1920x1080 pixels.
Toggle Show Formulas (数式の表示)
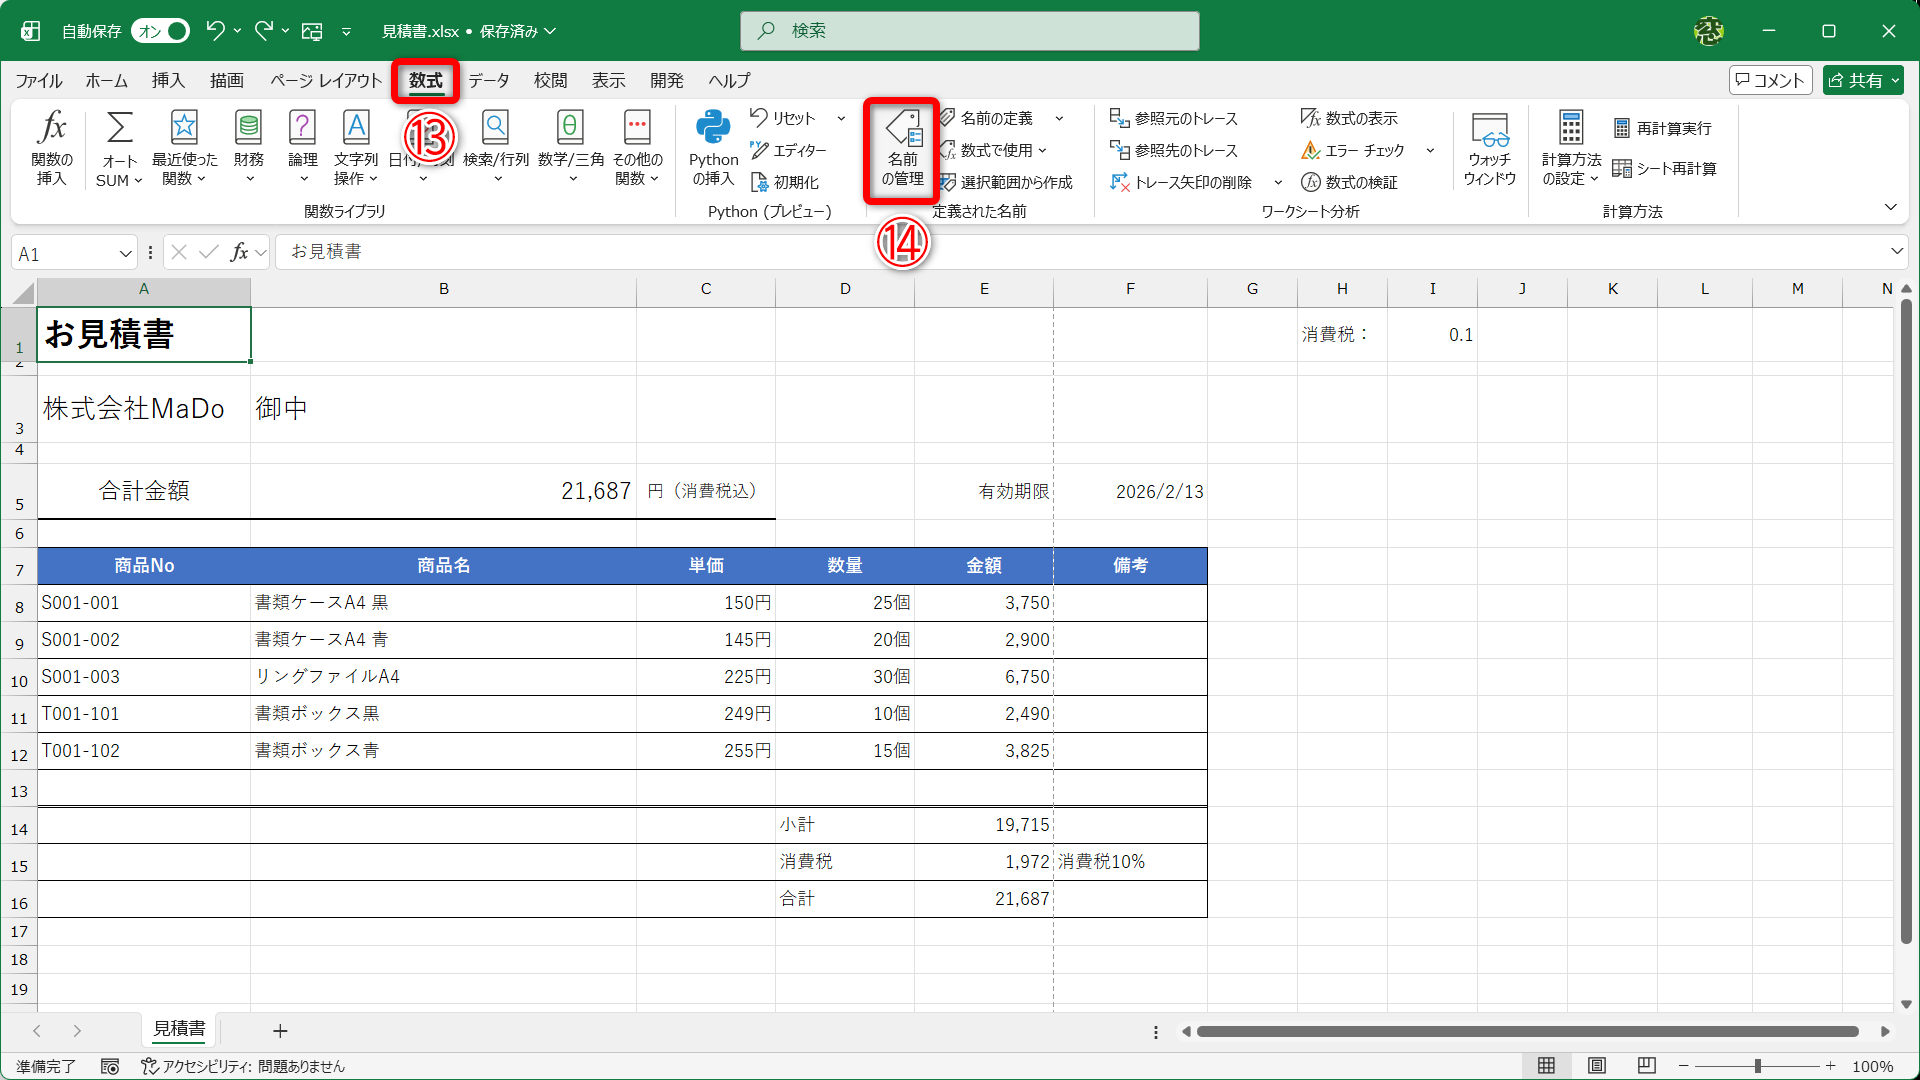tap(1349, 118)
